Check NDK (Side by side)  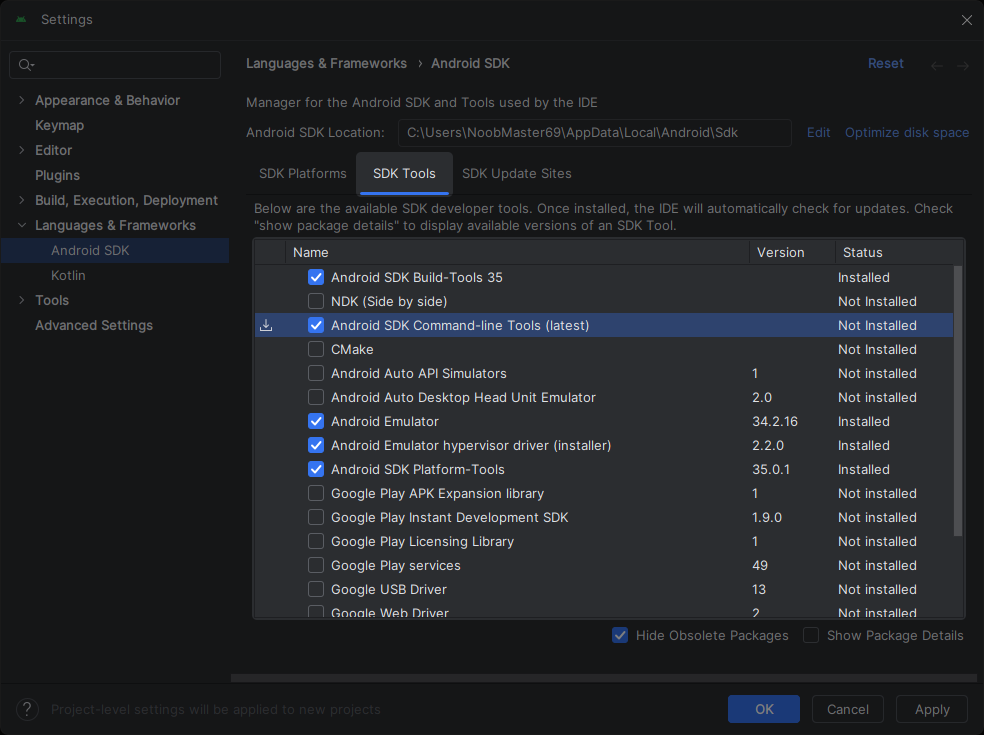[316, 301]
